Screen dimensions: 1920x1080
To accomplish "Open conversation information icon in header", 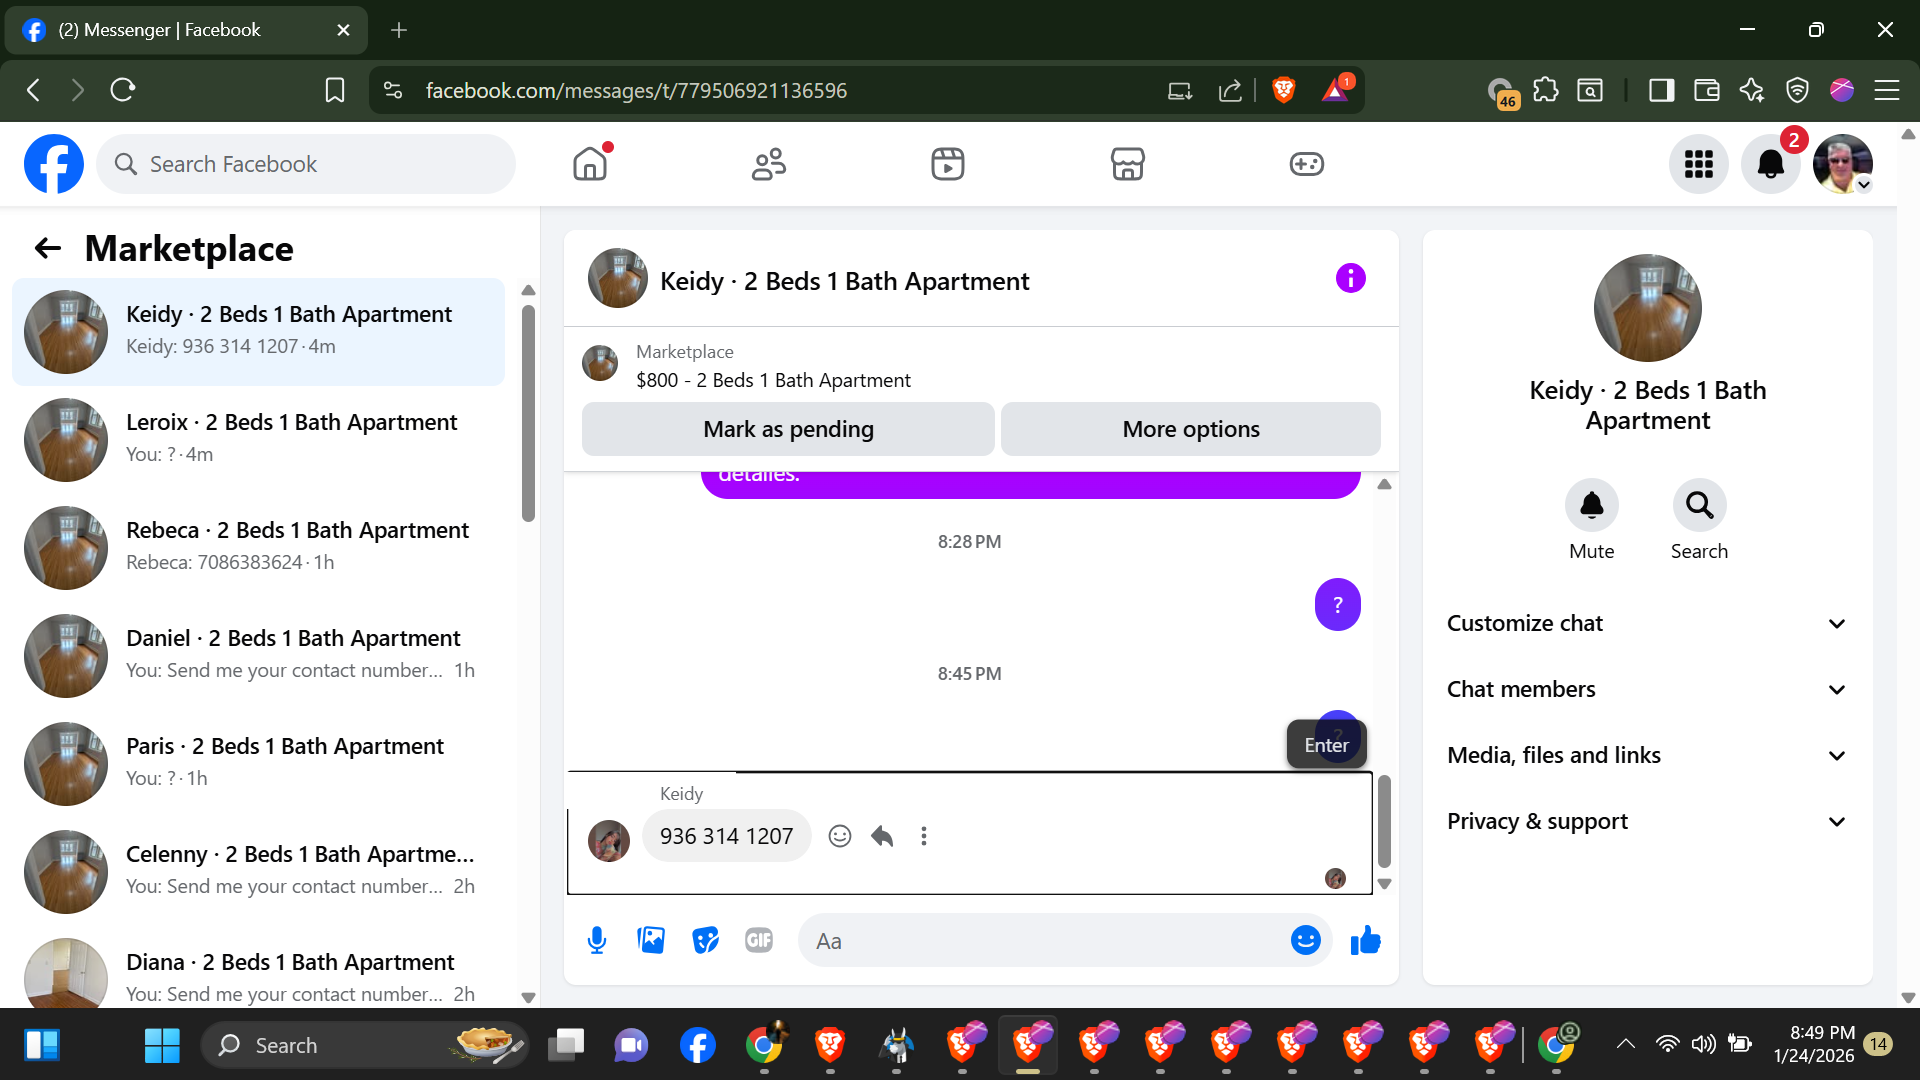I will coord(1350,279).
